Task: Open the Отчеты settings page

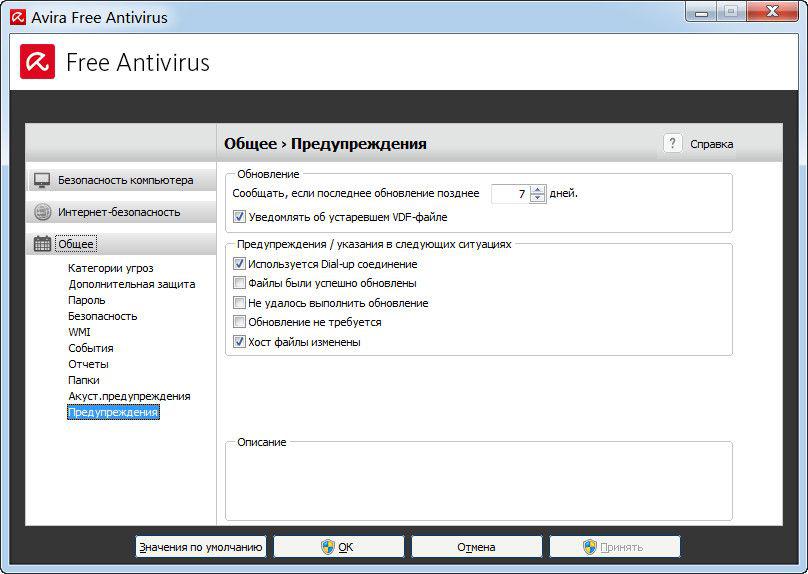Action: click(x=88, y=364)
